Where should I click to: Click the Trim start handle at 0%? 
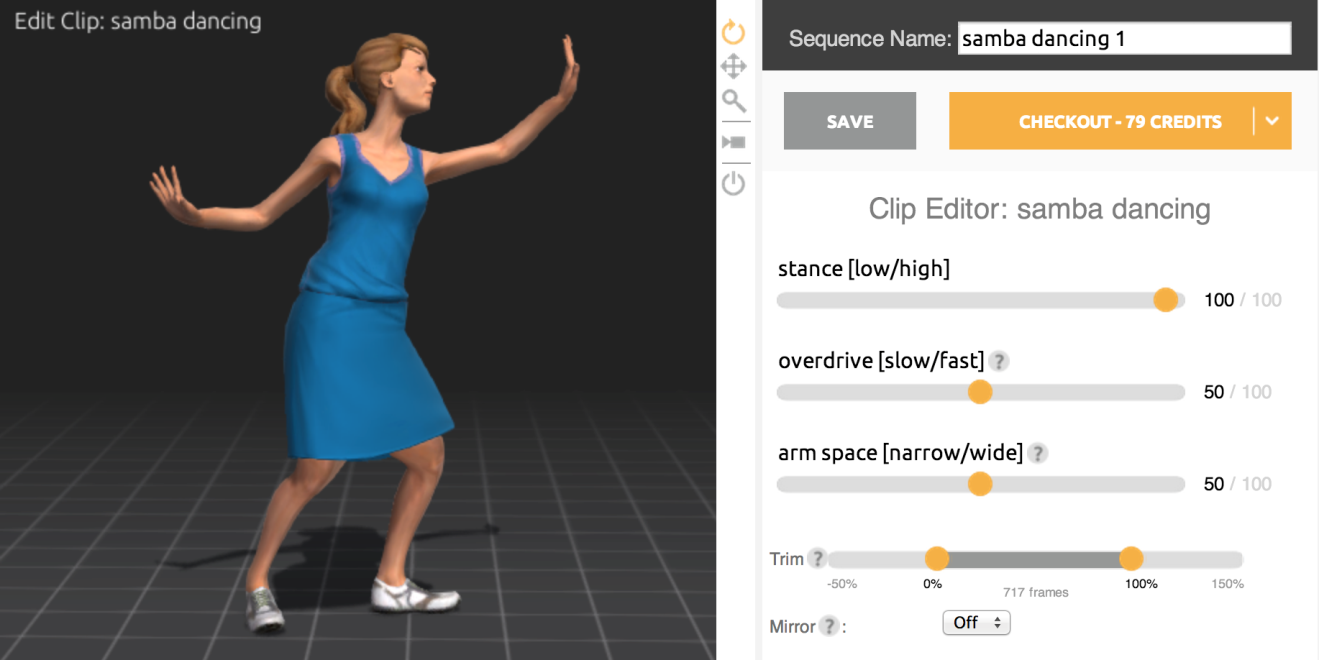click(936, 559)
